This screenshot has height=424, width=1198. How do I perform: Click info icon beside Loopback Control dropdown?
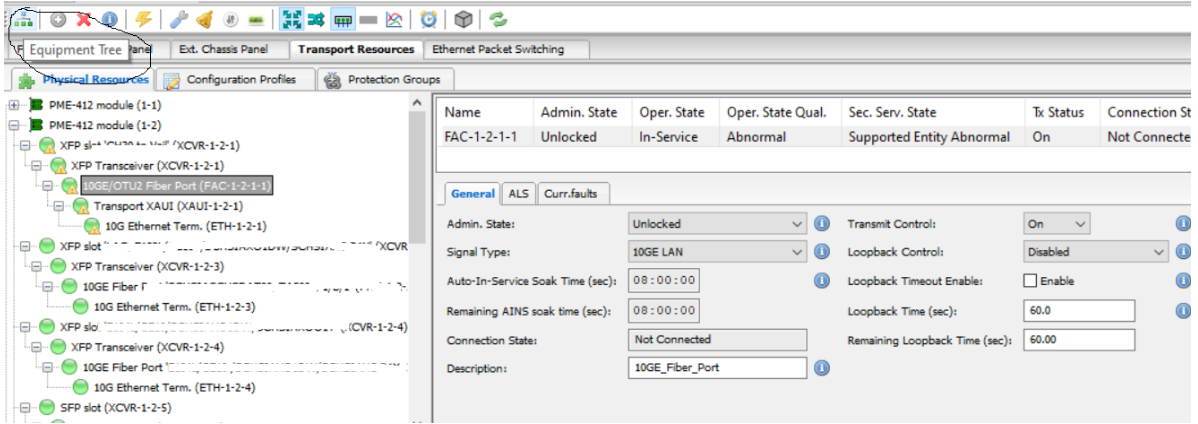[x=1183, y=251]
